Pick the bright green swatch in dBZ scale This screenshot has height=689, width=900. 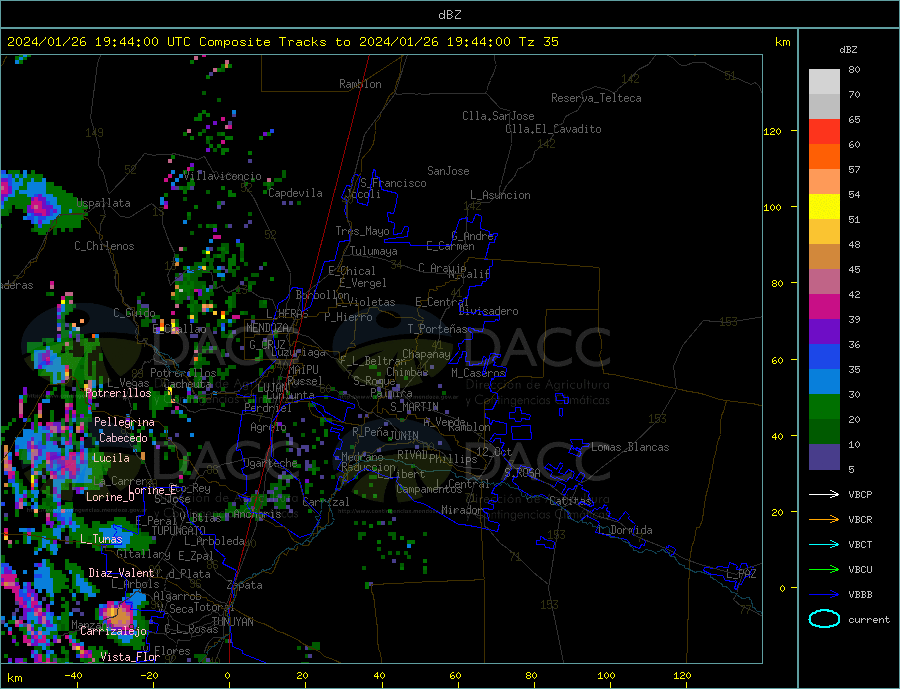coord(824,407)
